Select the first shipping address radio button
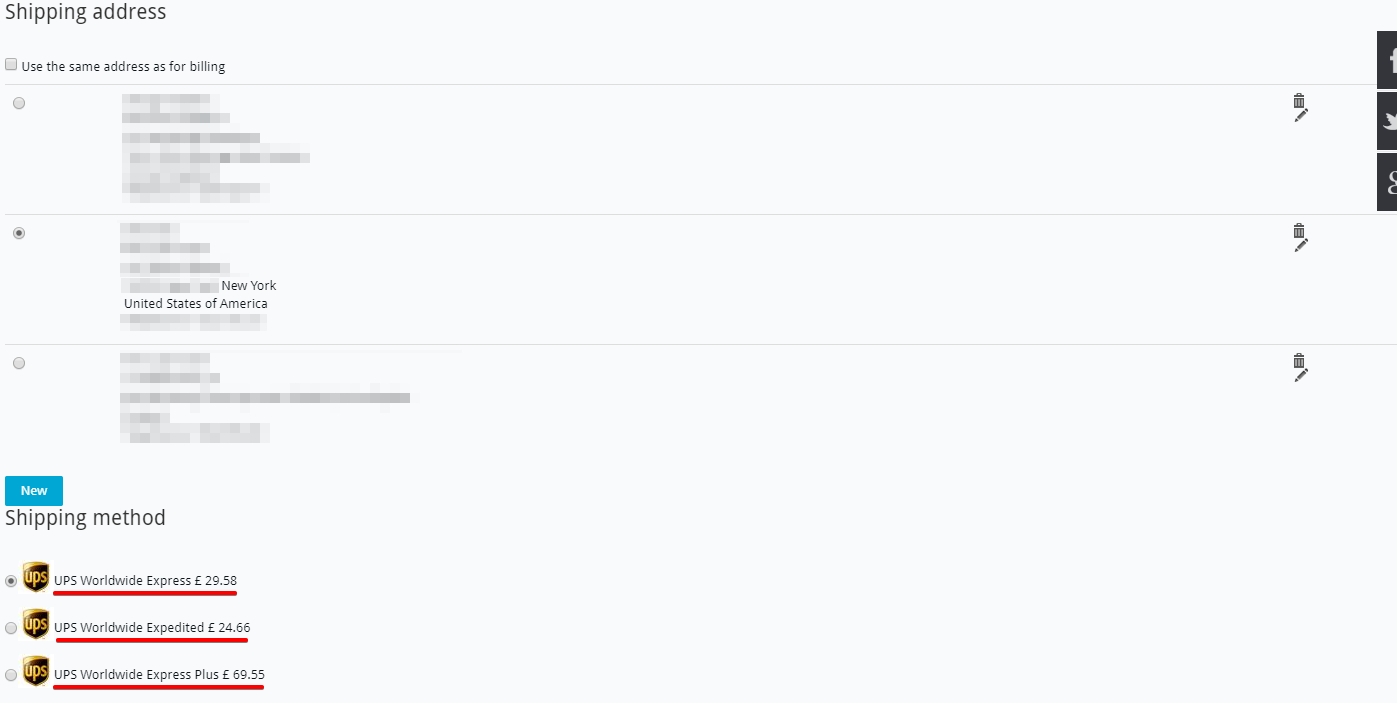1397x703 pixels. coord(19,103)
